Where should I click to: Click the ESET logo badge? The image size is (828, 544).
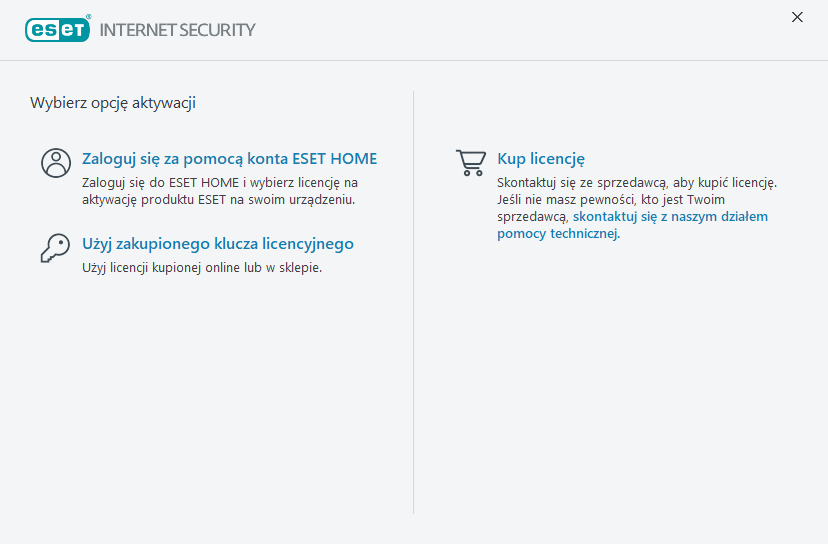click(56, 29)
